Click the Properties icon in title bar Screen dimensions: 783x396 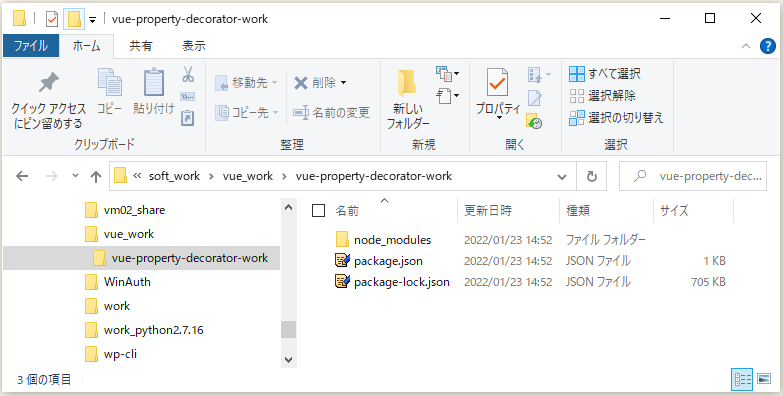coord(52,19)
